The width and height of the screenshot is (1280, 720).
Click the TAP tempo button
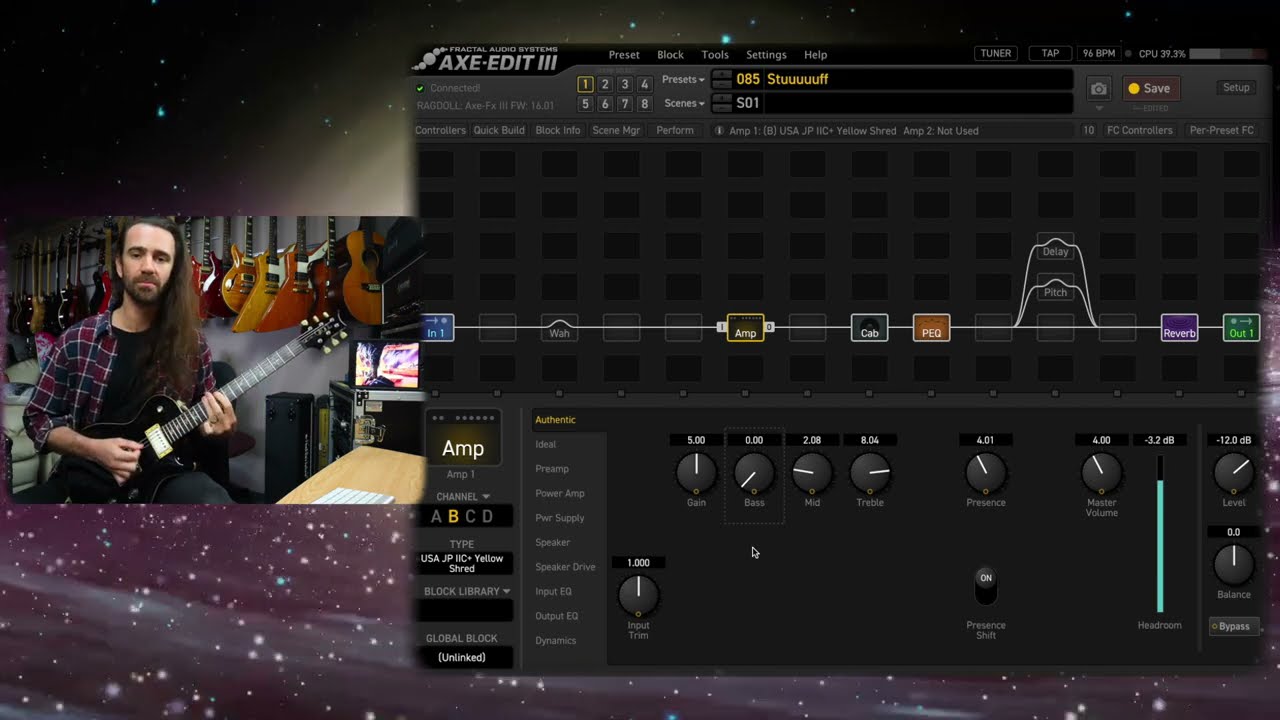tap(1050, 54)
